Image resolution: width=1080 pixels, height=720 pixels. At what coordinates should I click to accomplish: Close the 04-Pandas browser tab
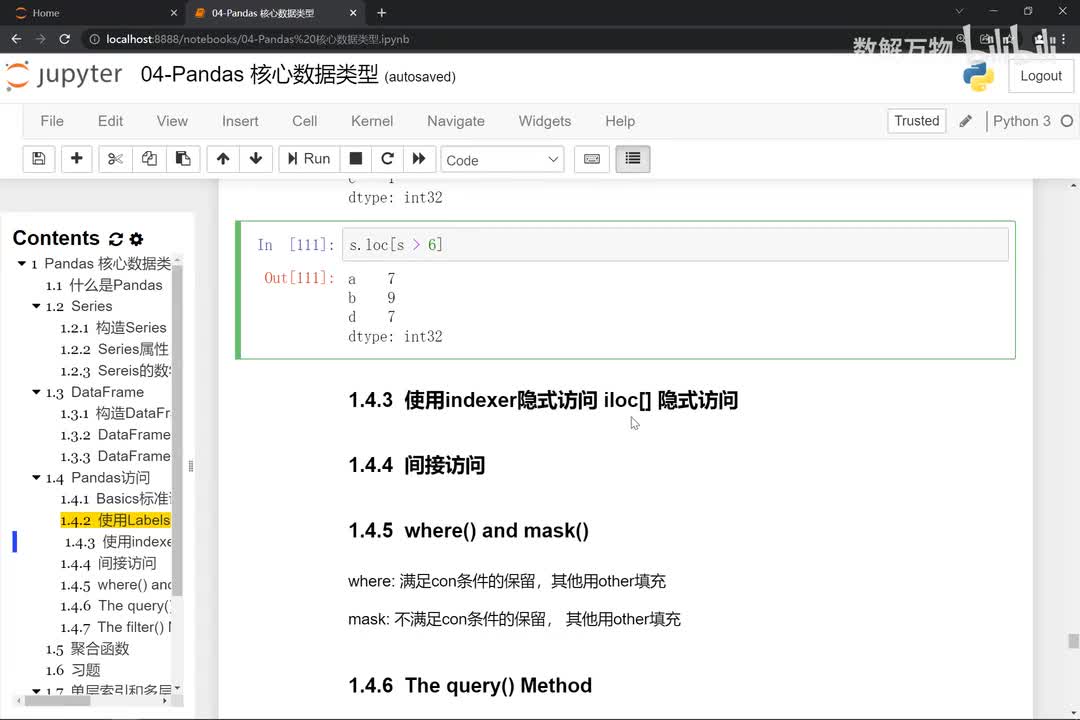(x=353, y=12)
